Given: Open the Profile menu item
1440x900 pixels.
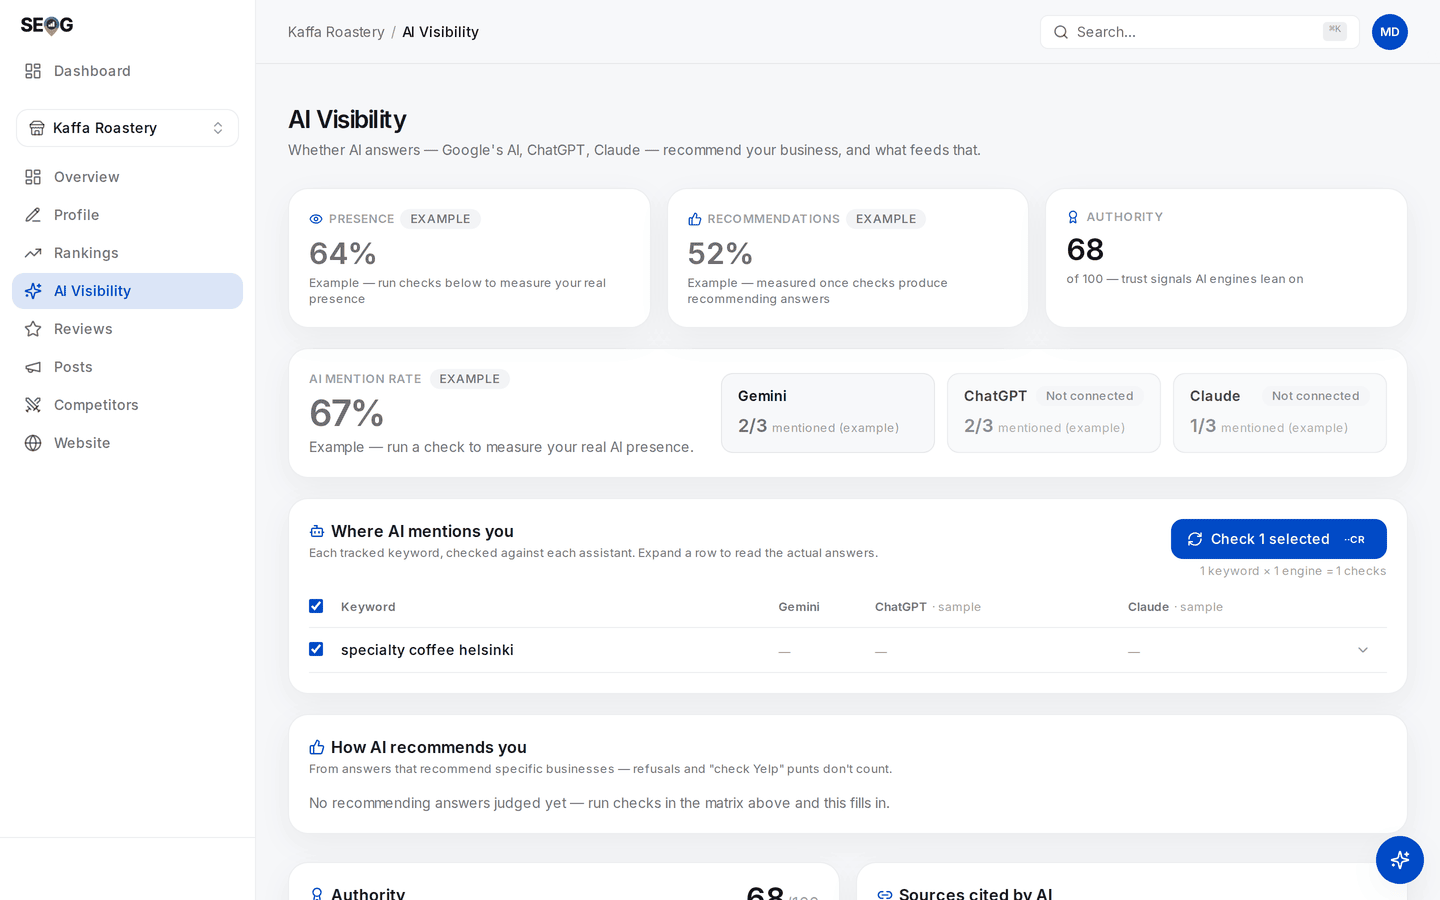Looking at the screenshot, I should (x=127, y=215).
